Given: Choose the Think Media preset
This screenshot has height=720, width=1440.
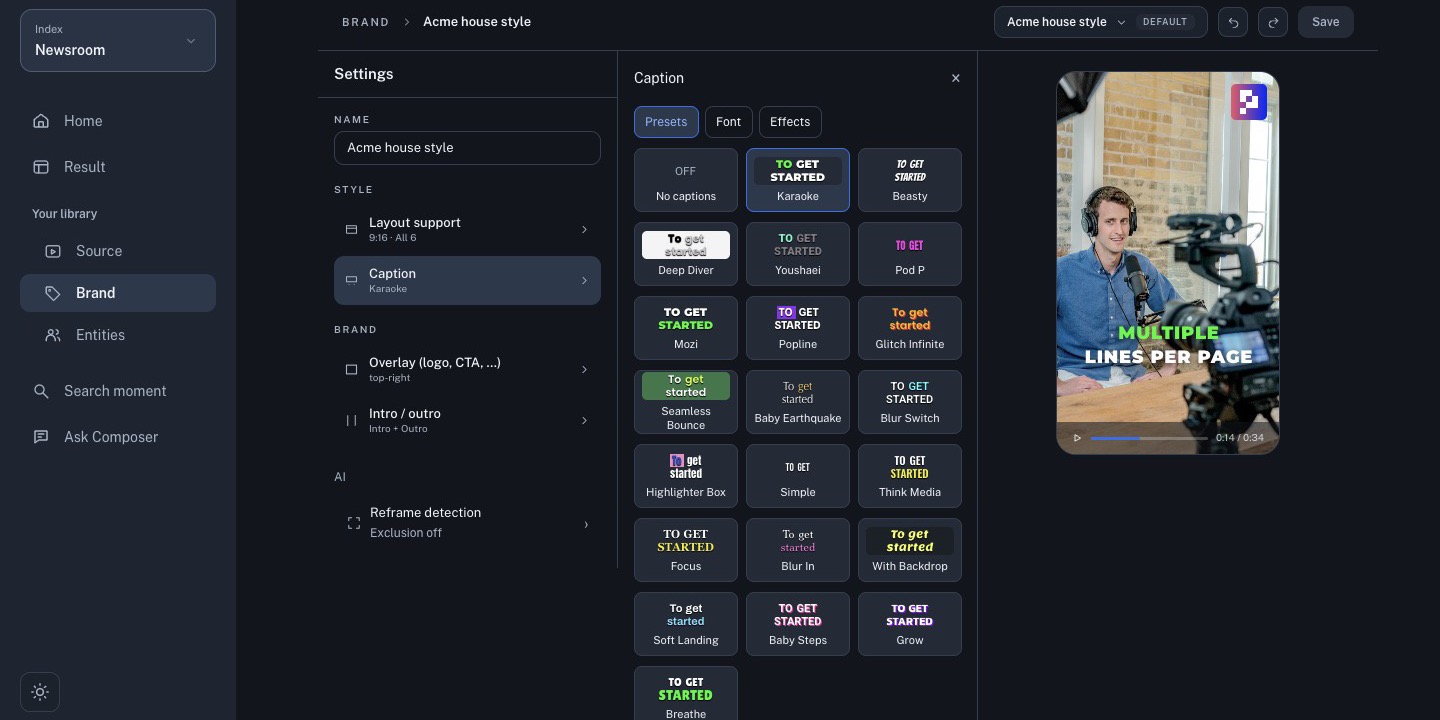Looking at the screenshot, I should tap(910, 476).
